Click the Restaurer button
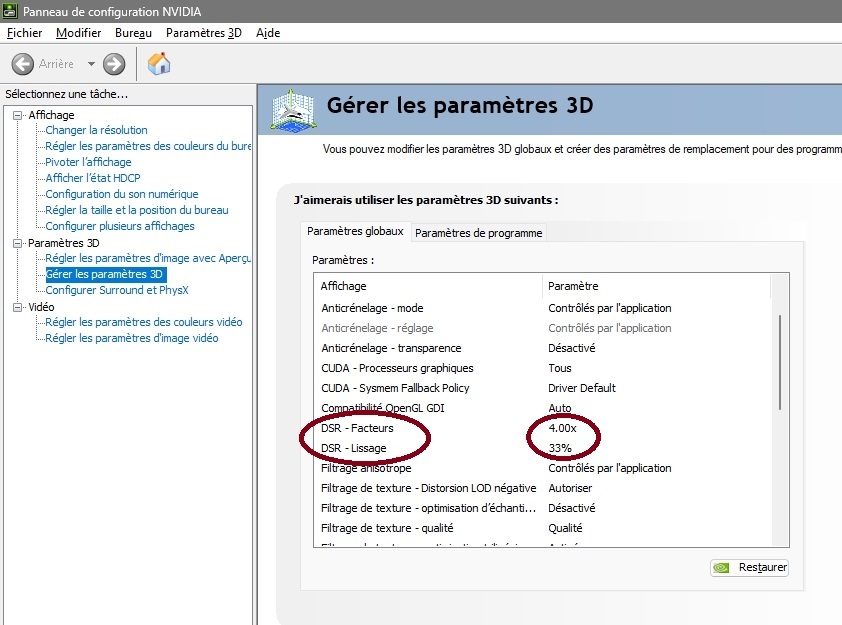 pyautogui.click(x=749, y=568)
